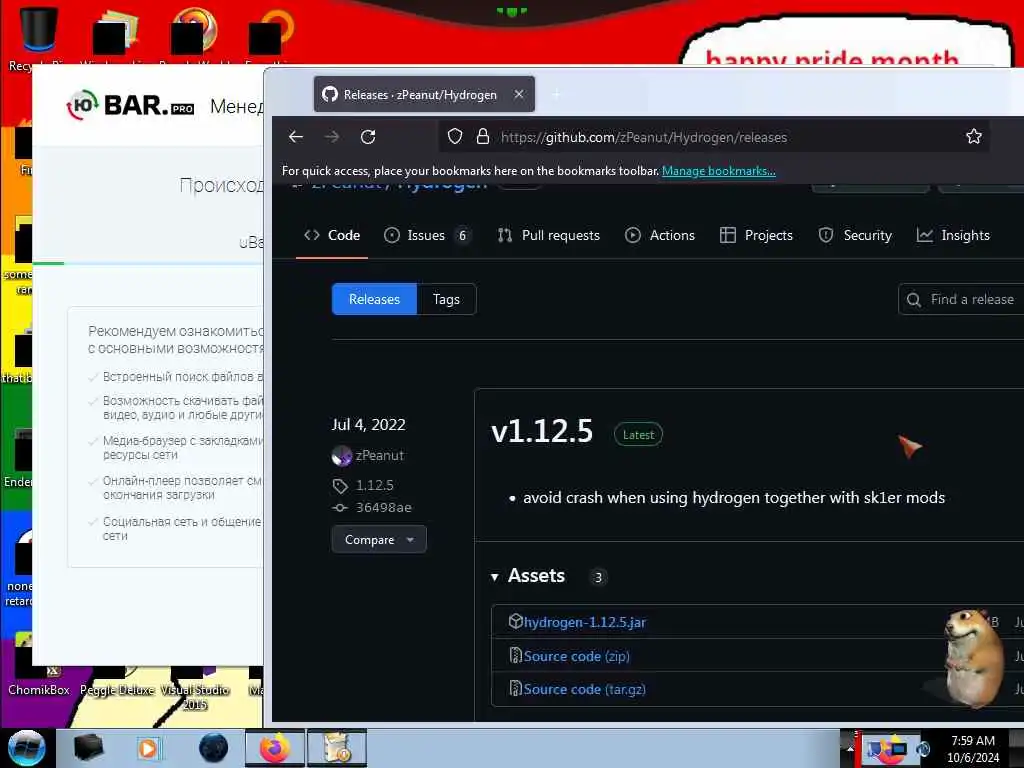Select Peggle Deluxe desktop icon
The height and width of the screenshot is (768, 1024).
coord(117,680)
